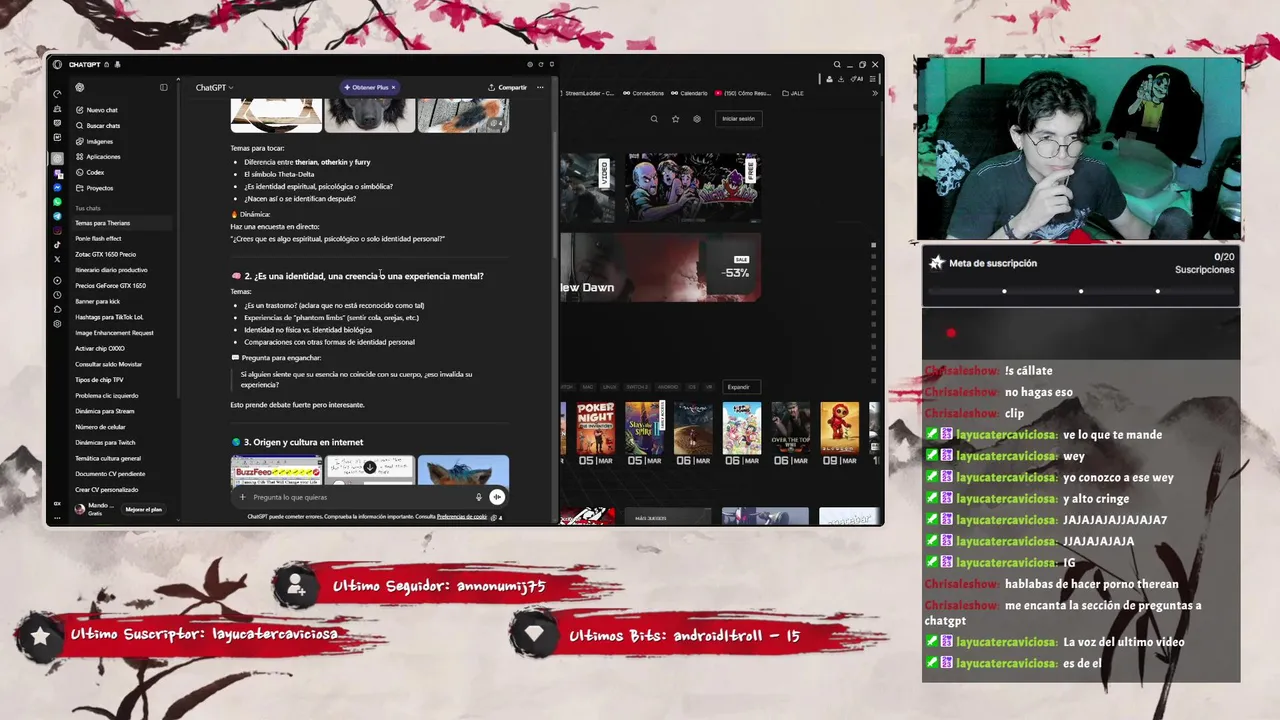Click the scroll-to-bottom arrow button in chat
The width and height of the screenshot is (1280, 720).
coord(369,467)
